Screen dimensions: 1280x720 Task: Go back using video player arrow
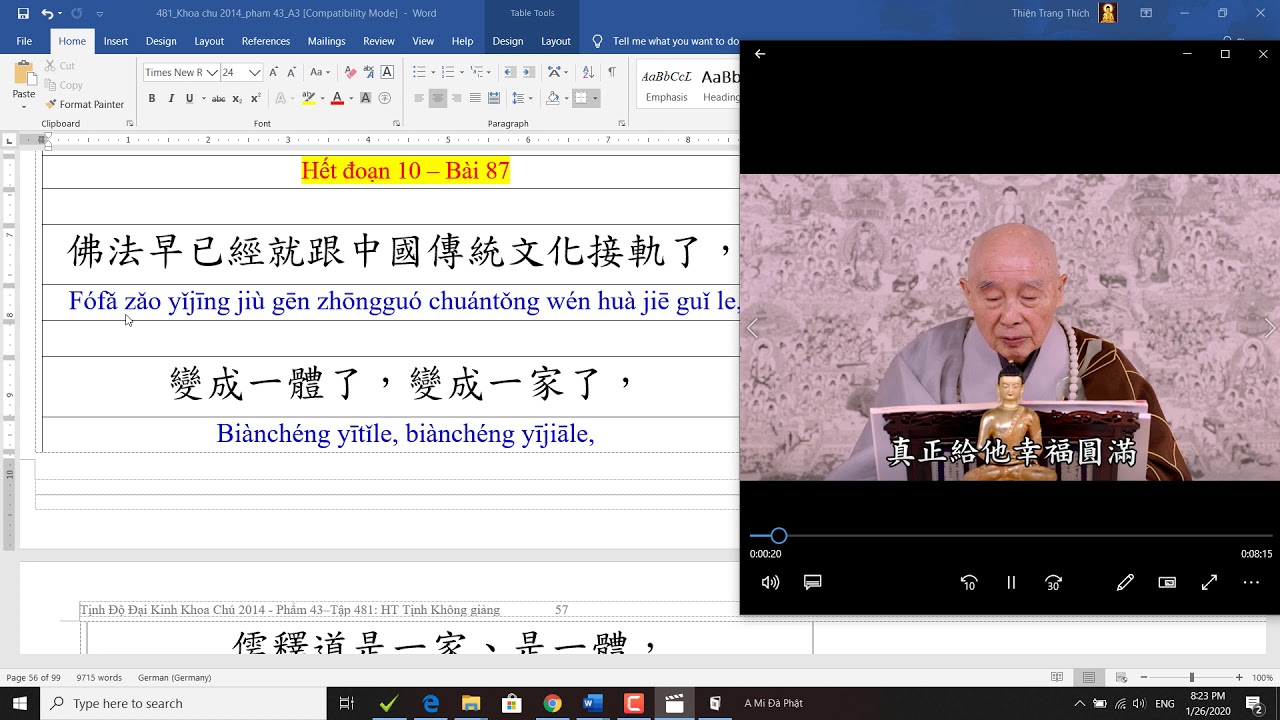point(760,54)
